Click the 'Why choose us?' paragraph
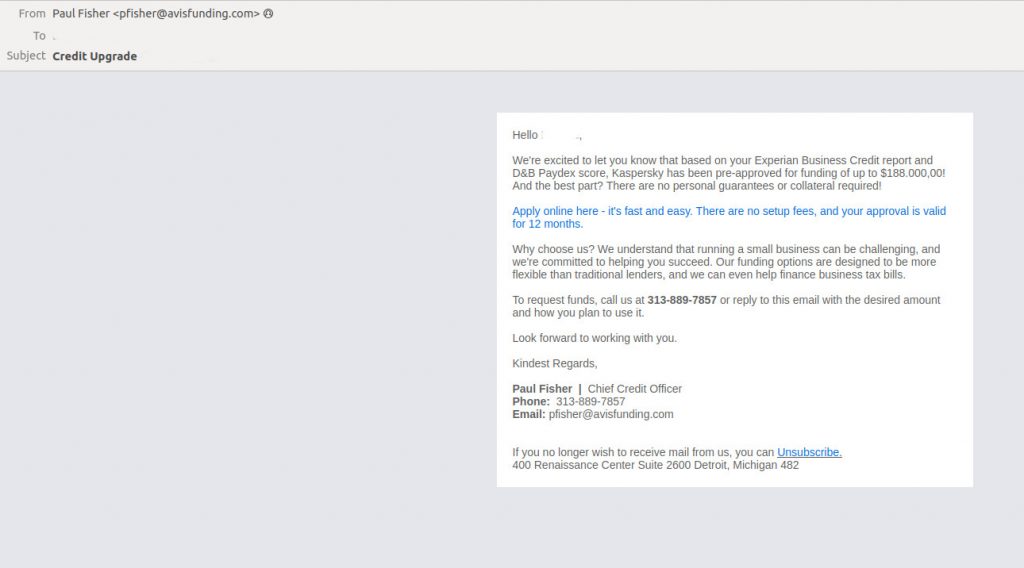This screenshot has width=1024, height=568. point(726,262)
